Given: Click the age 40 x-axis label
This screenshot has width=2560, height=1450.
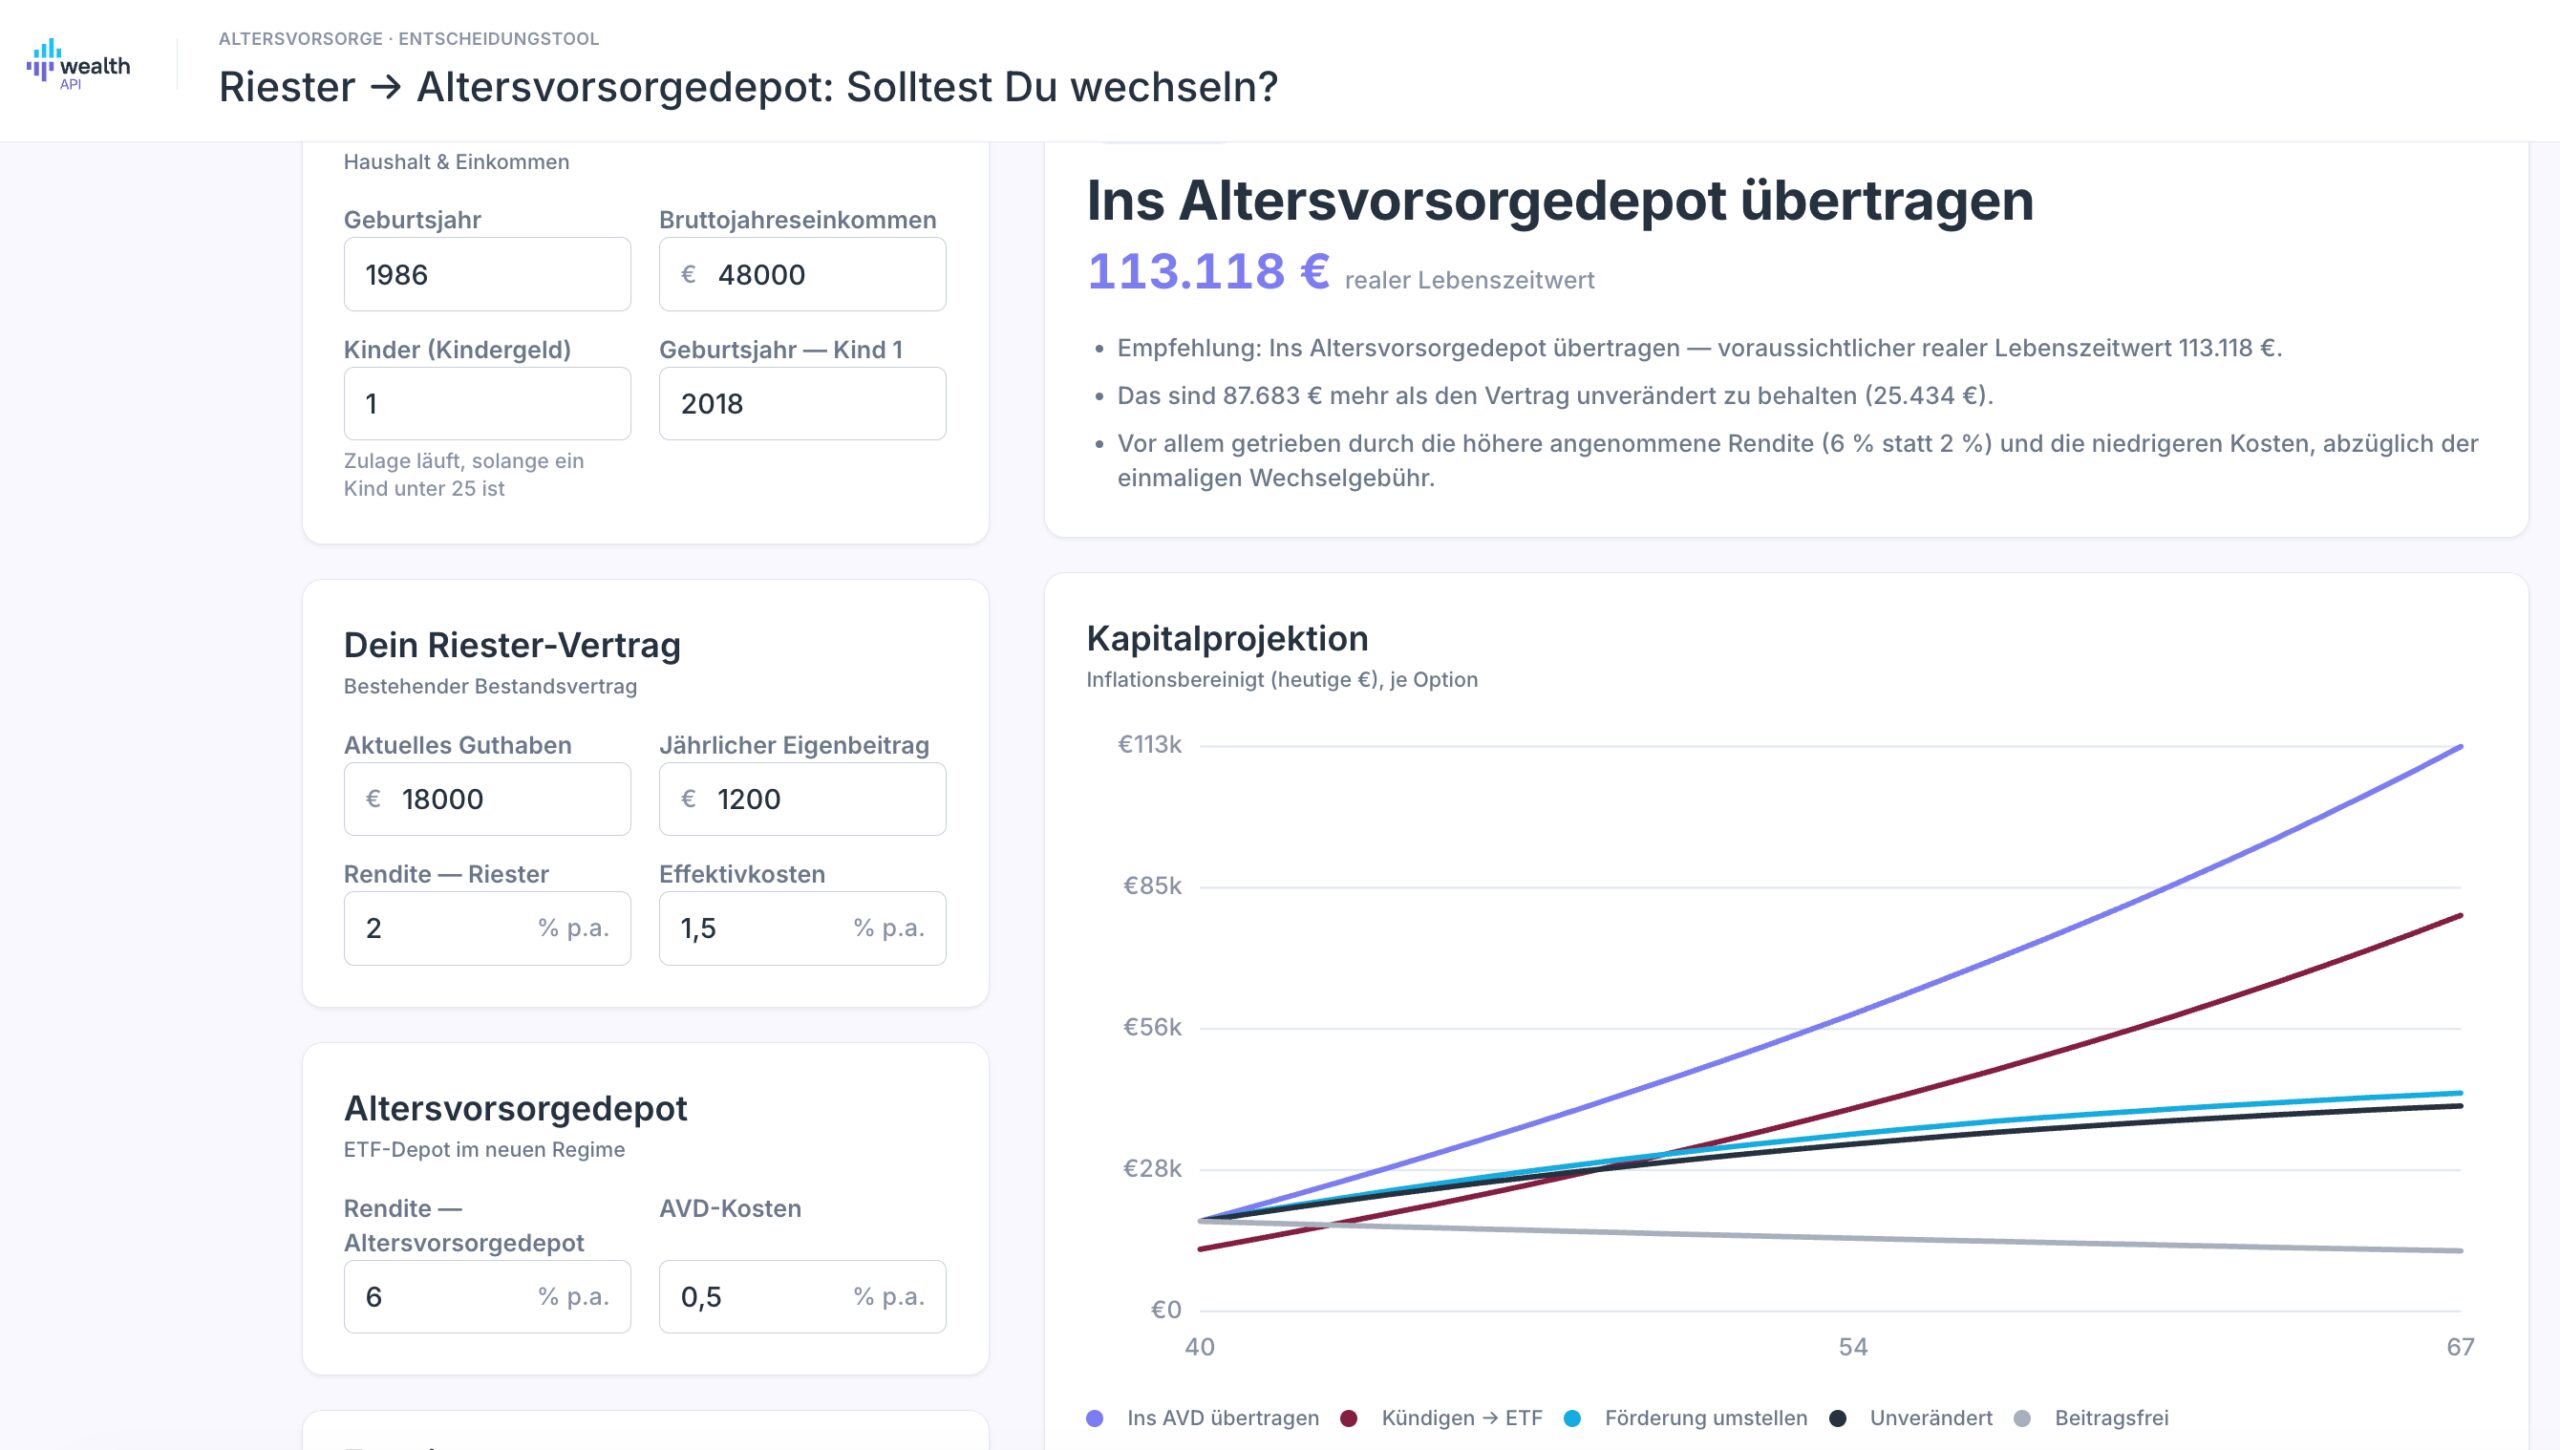Looking at the screenshot, I should (1200, 1347).
